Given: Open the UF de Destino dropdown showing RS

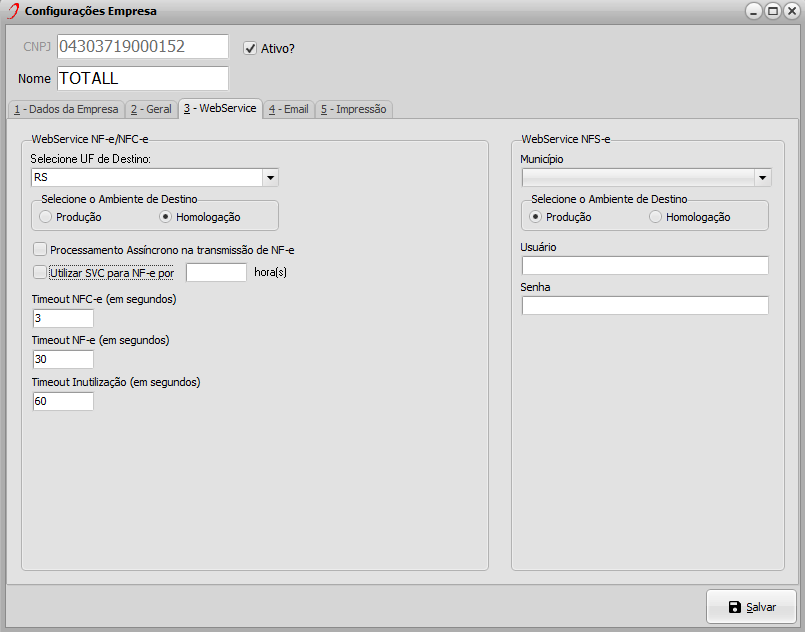Looking at the screenshot, I should coord(150,177).
